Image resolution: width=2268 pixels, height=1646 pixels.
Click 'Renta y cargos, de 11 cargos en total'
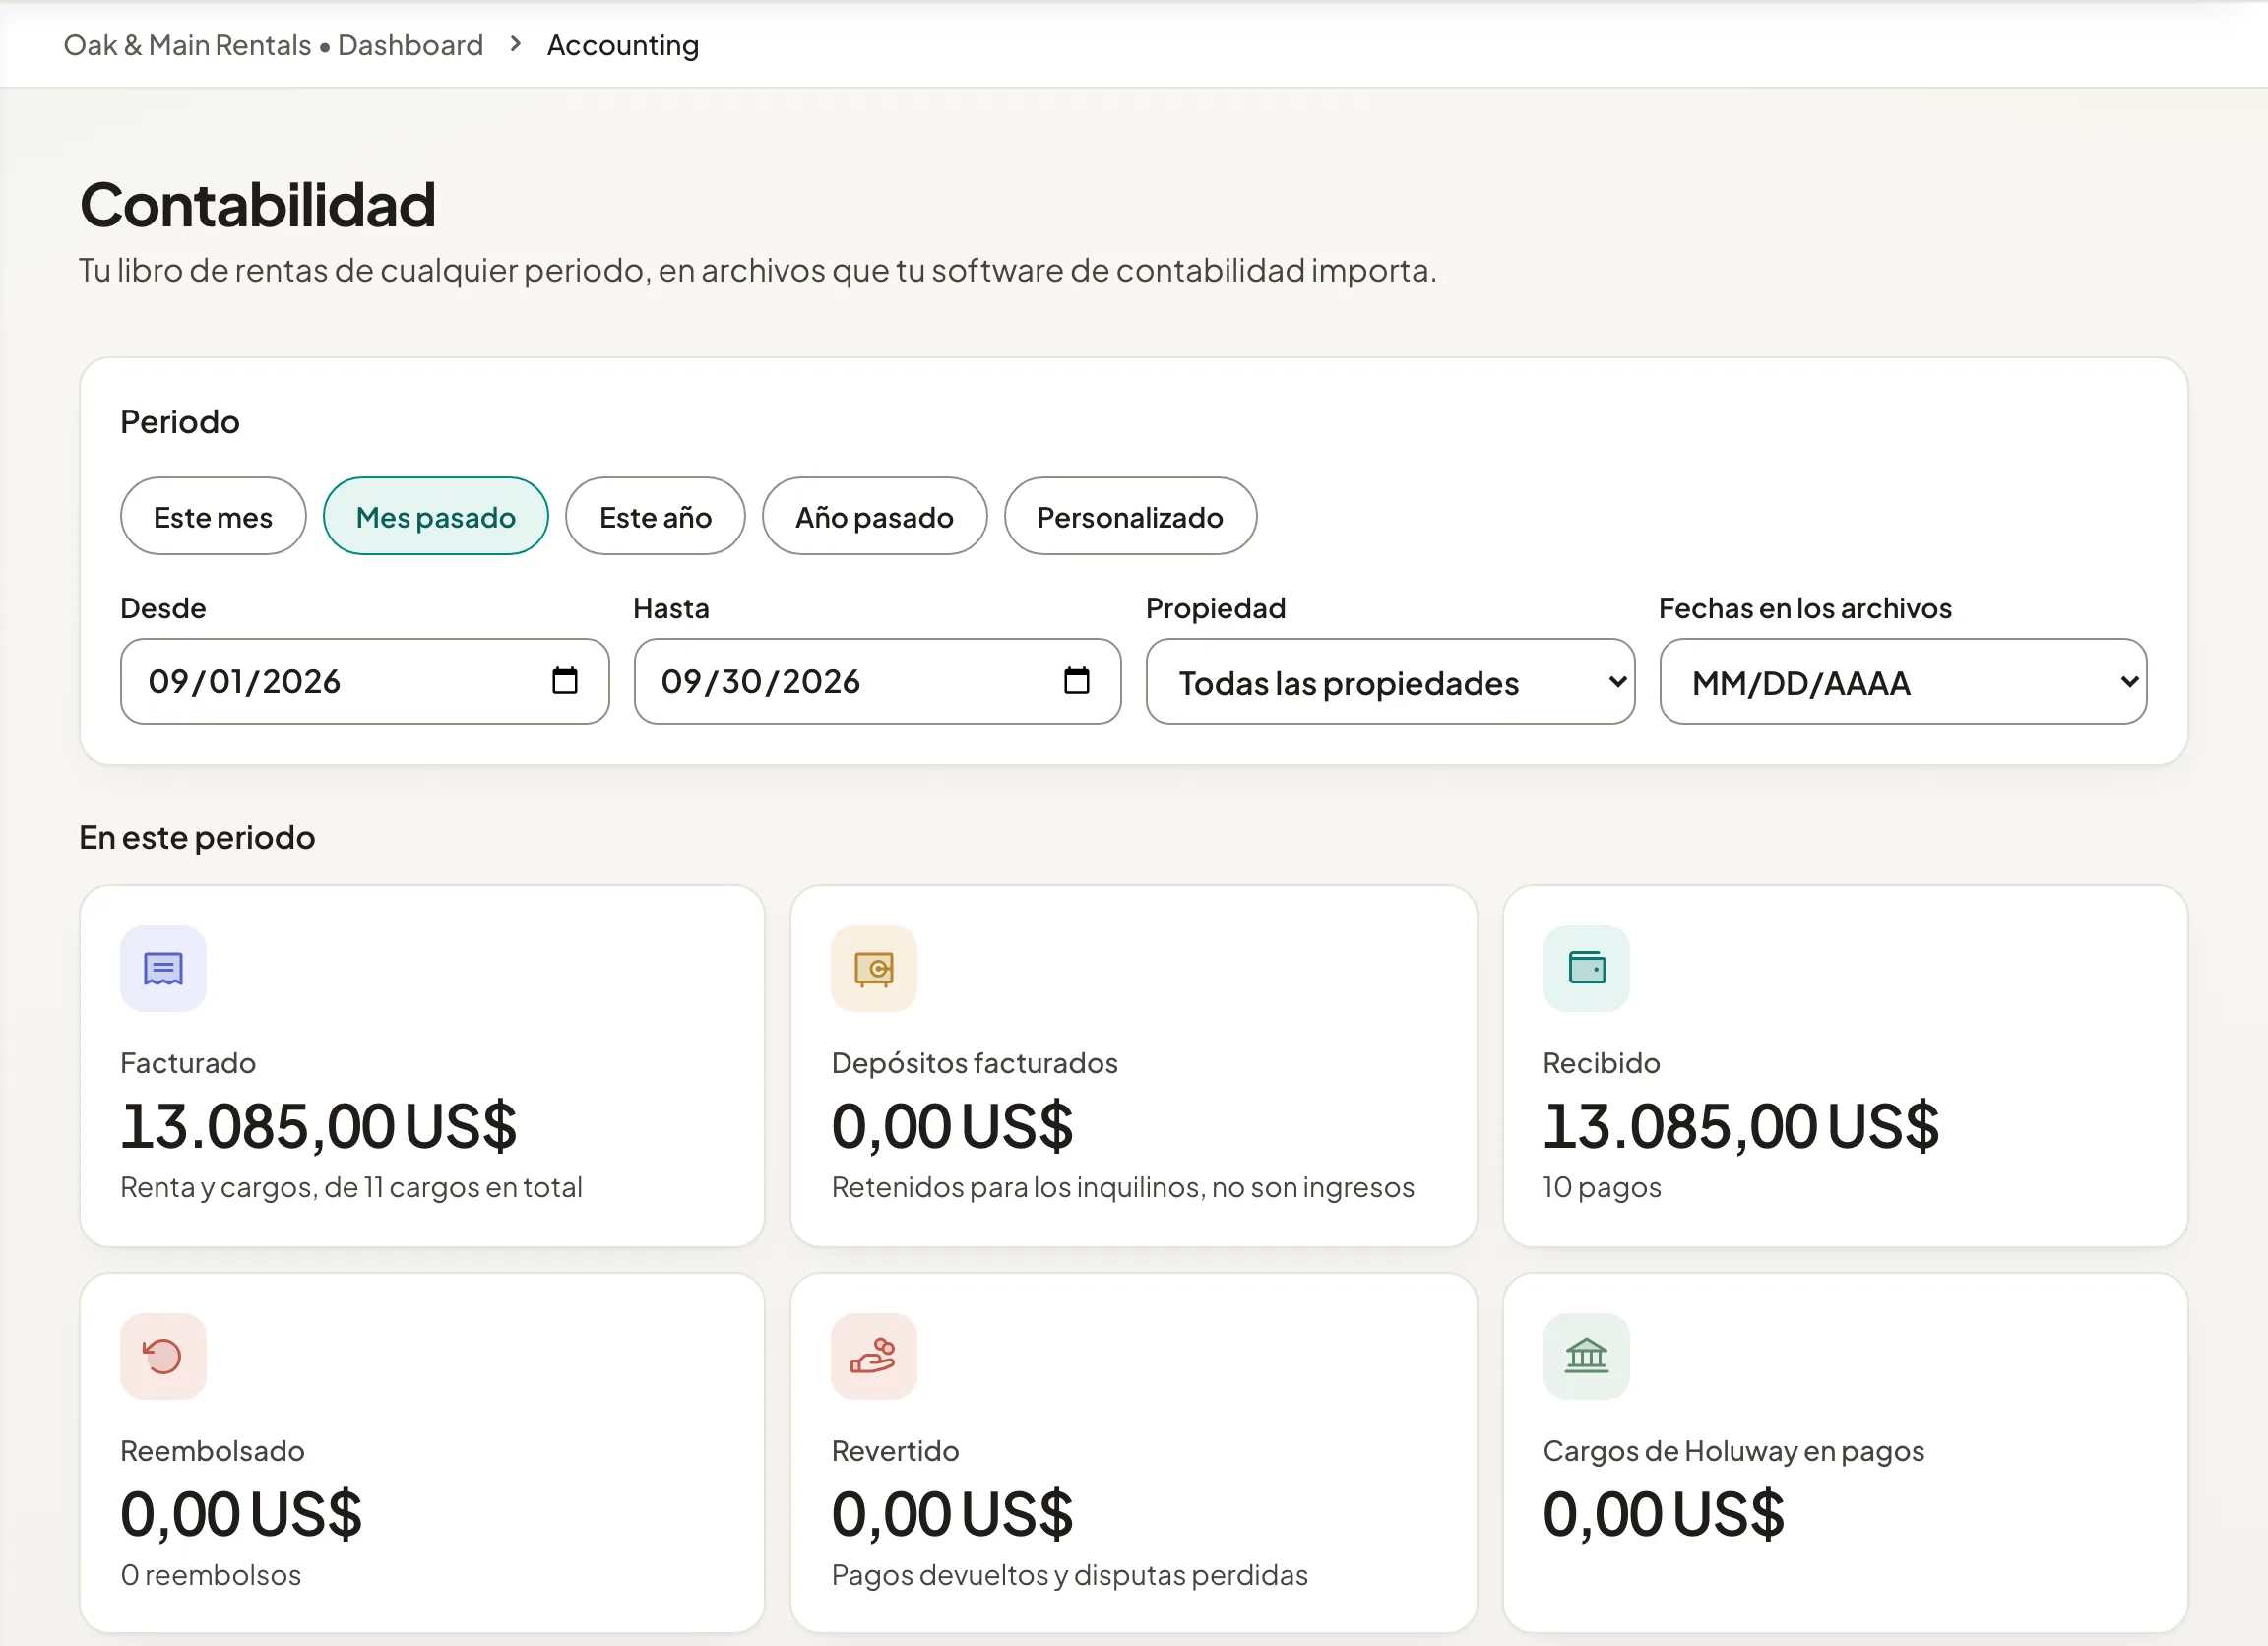351,1187
